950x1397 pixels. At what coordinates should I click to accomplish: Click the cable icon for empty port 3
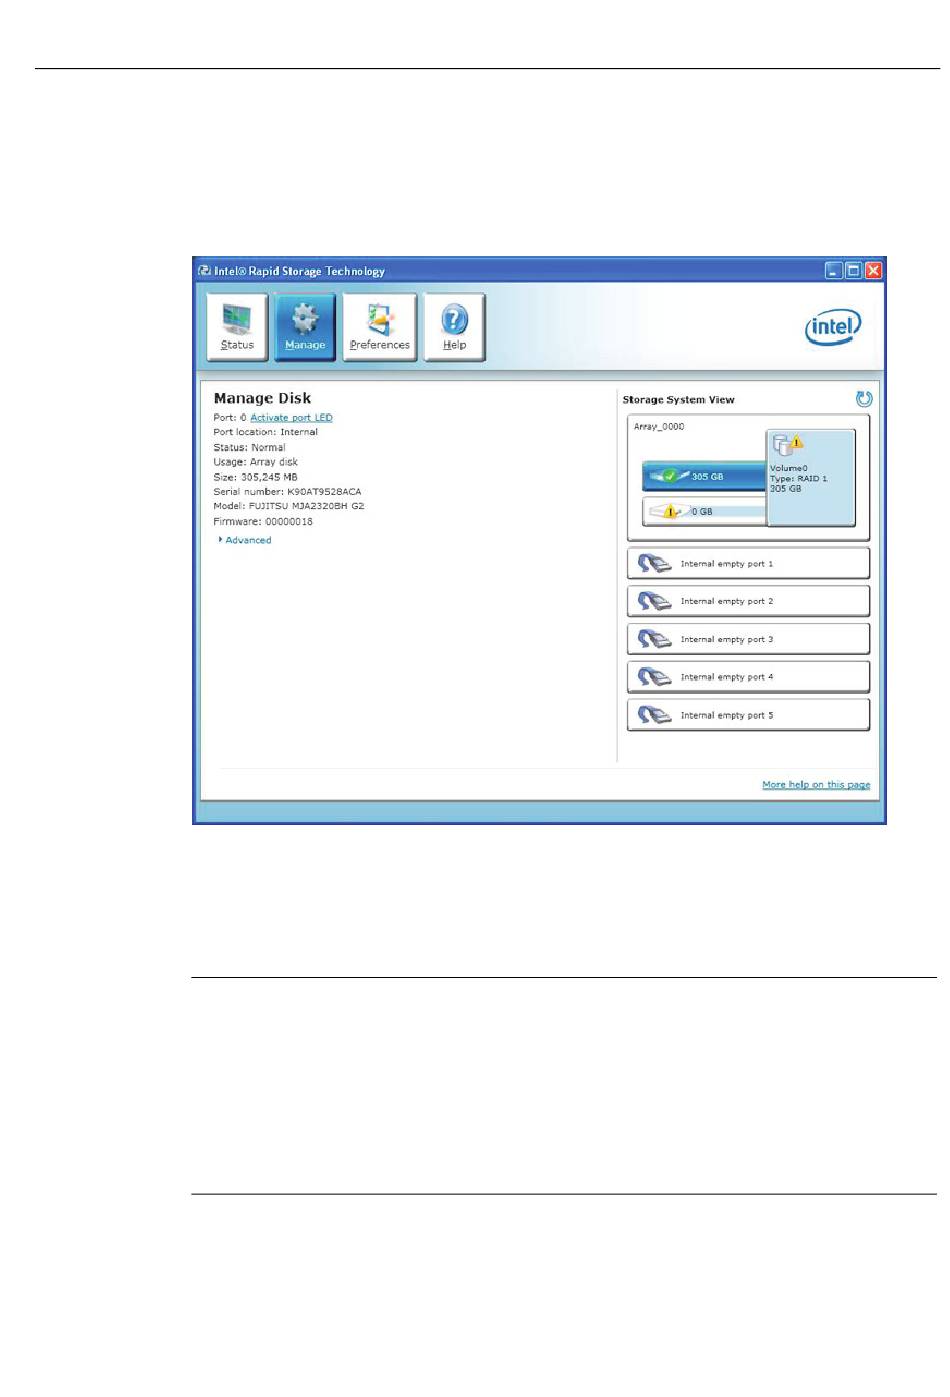(655, 640)
